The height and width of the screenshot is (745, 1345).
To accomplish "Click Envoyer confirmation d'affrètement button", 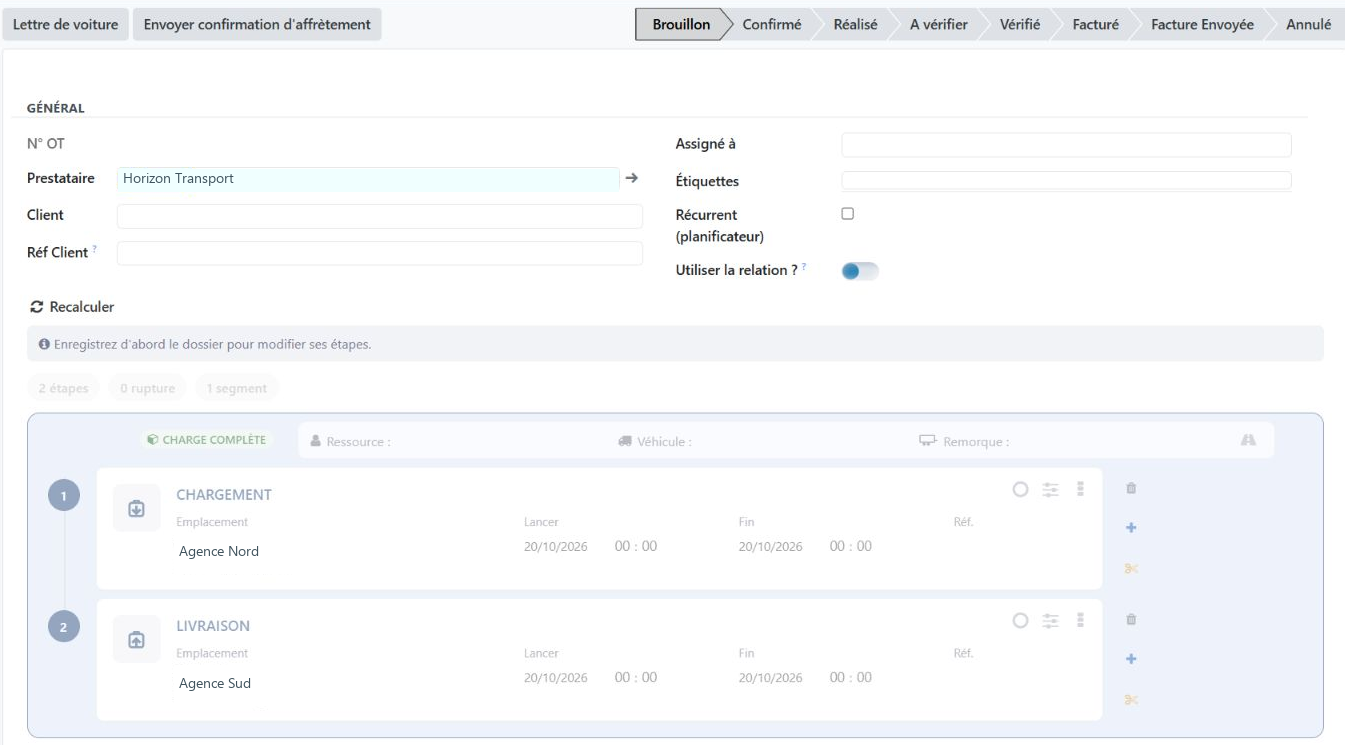I will click(257, 25).
